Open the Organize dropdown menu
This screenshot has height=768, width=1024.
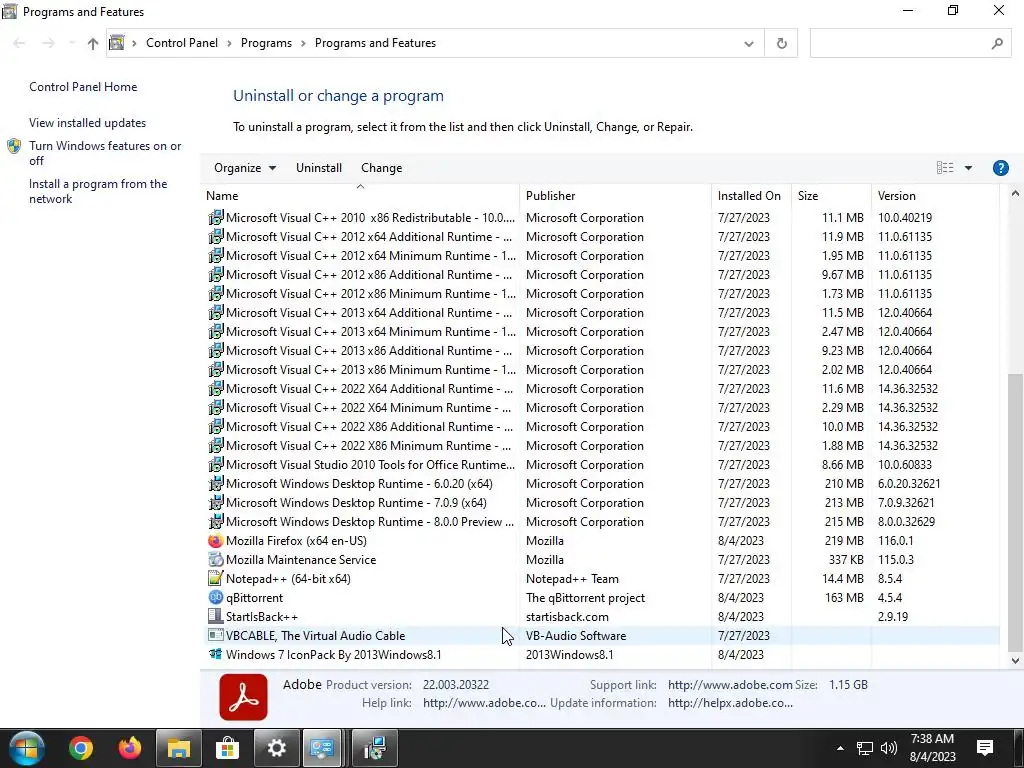click(x=245, y=168)
